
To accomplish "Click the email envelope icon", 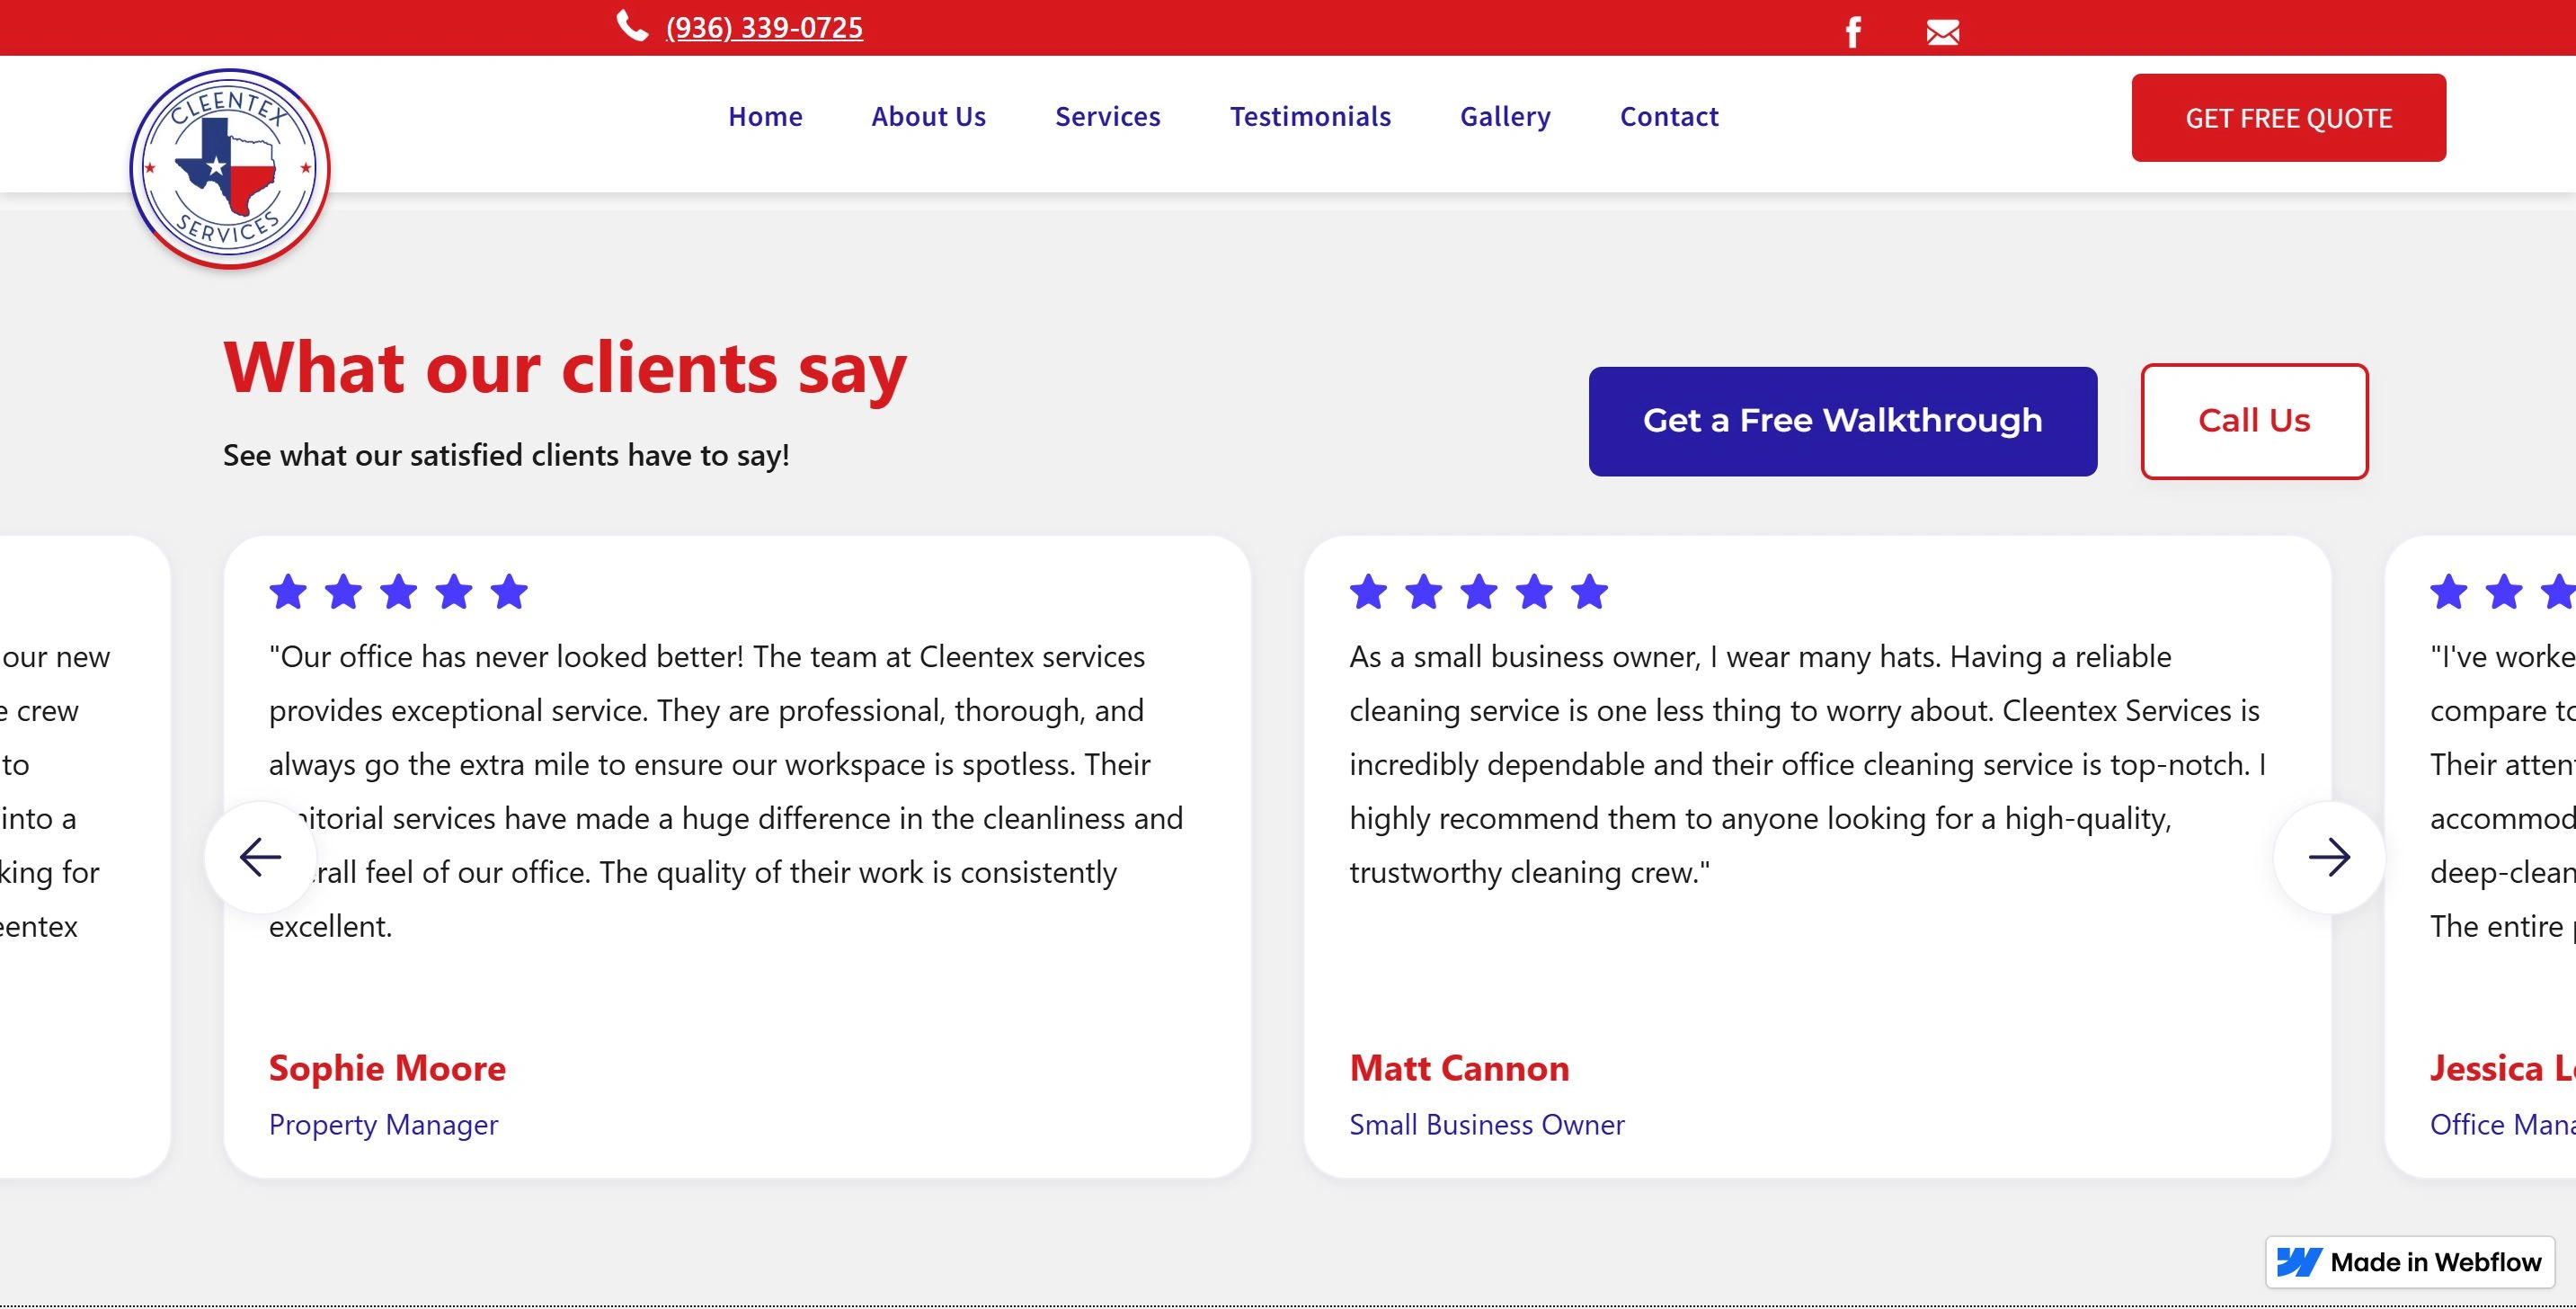I will point(1942,33).
